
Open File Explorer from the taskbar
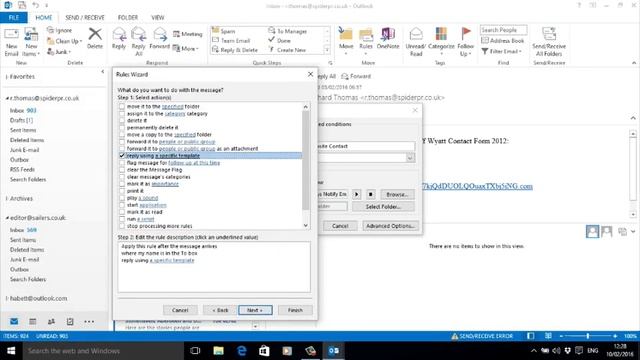[x=219, y=351]
